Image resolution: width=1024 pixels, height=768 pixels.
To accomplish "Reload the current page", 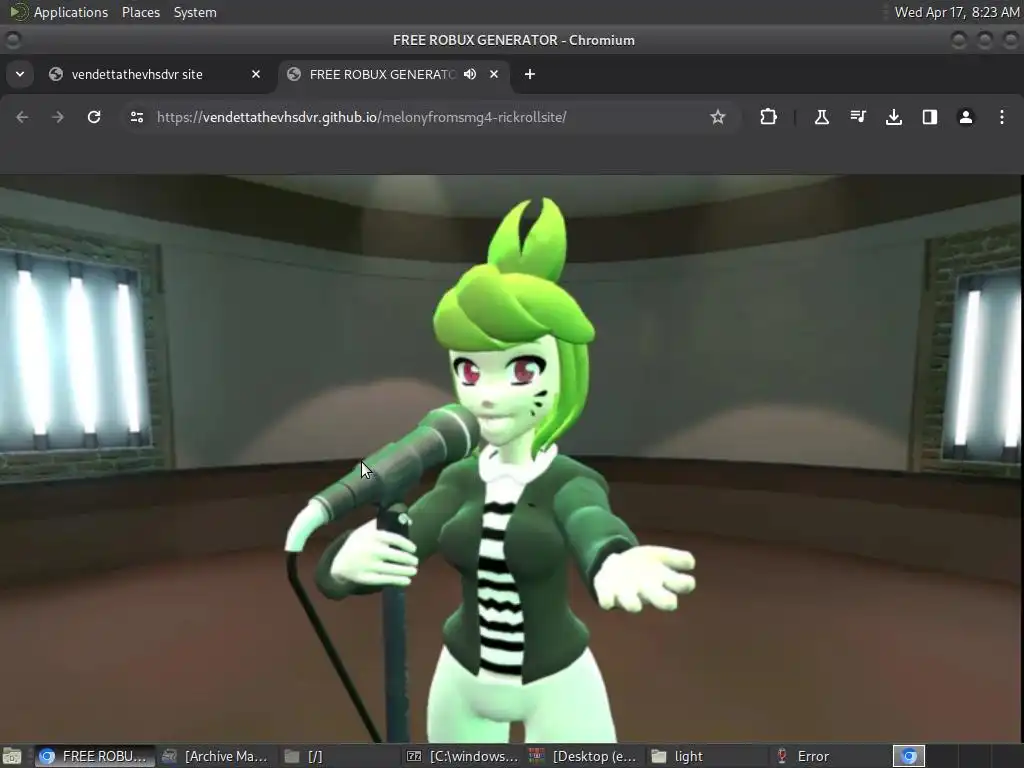I will click(x=94, y=117).
